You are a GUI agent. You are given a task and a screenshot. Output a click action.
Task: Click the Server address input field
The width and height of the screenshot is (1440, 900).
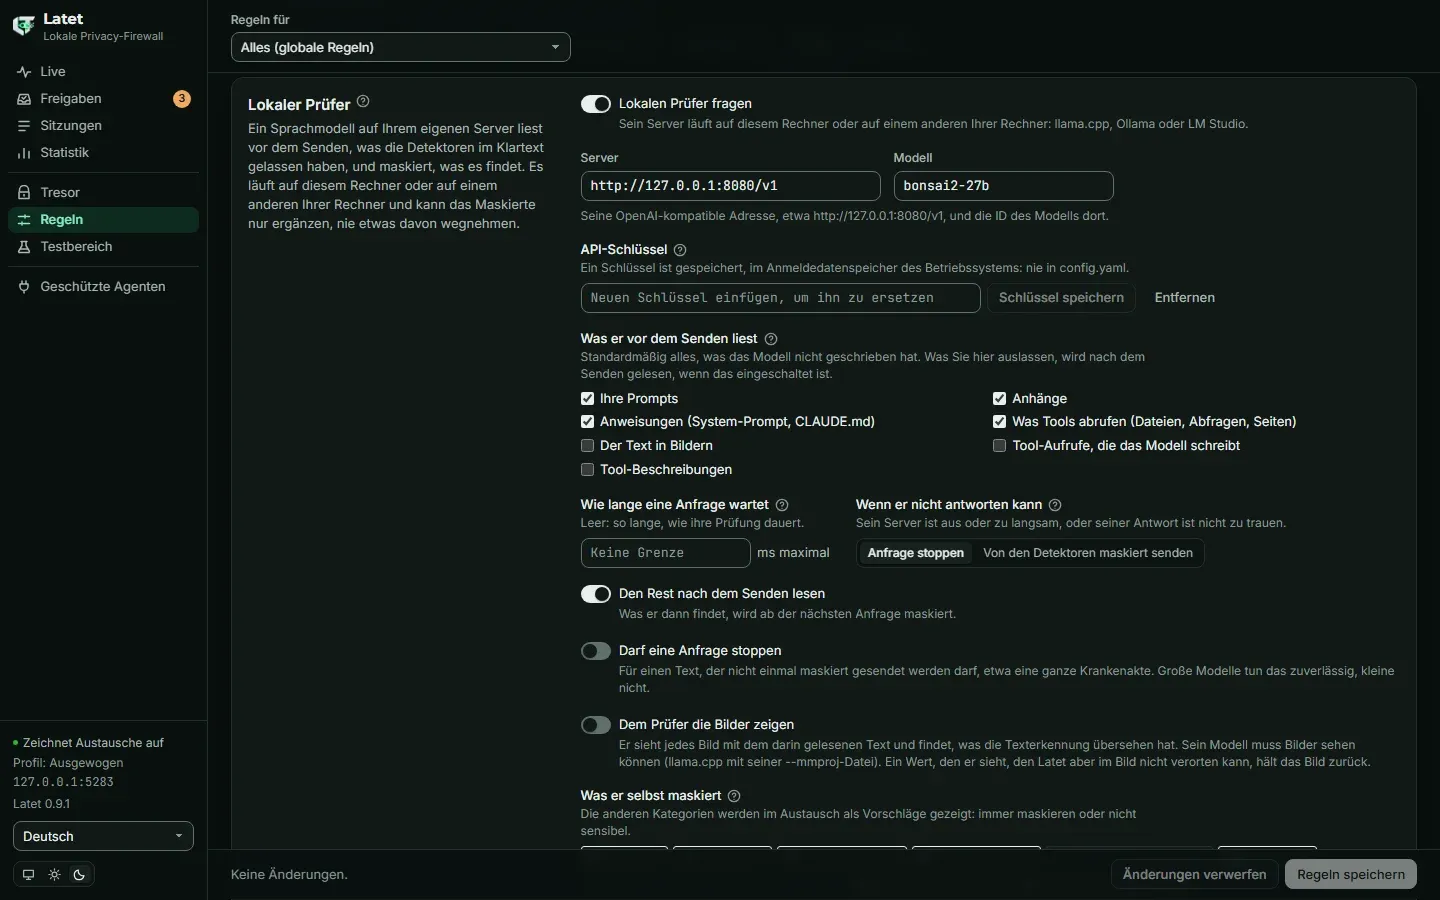coord(730,186)
